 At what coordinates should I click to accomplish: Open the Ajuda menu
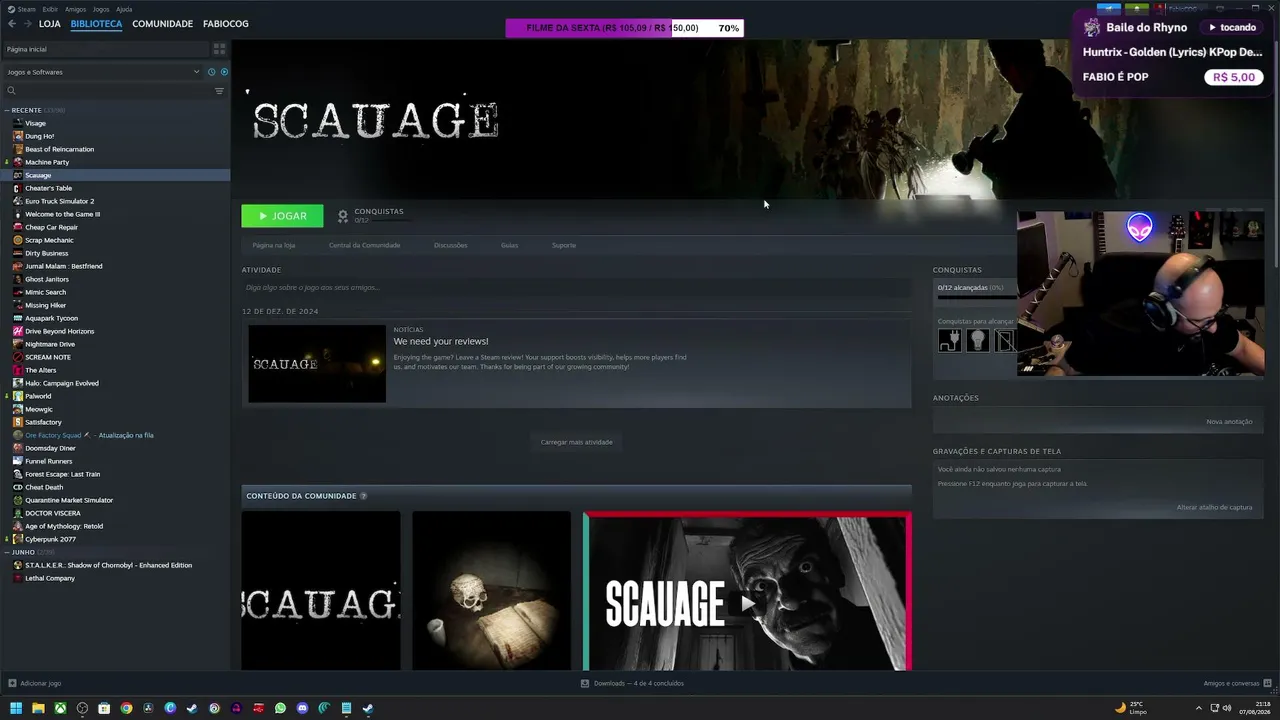[x=124, y=9]
